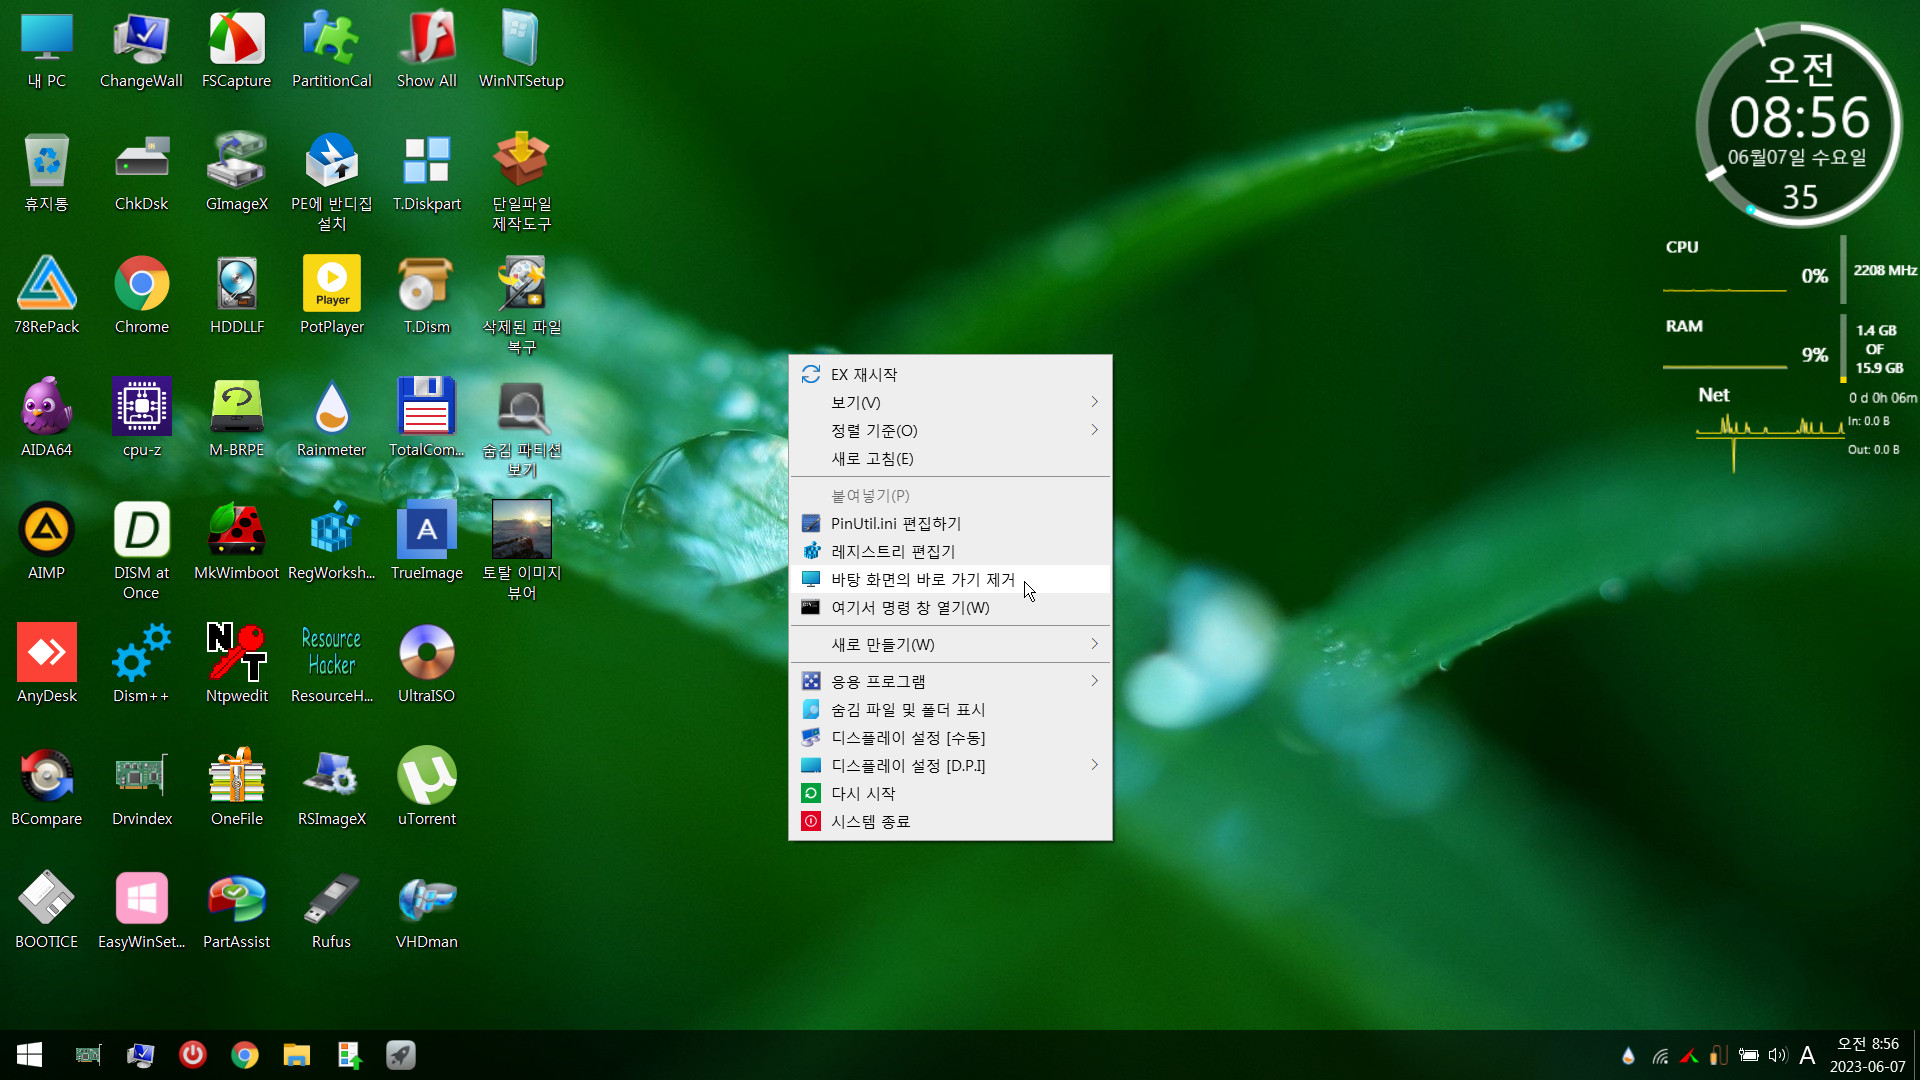Click the red power button on taskbar
This screenshot has width=1920, height=1080.
(193, 1055)
